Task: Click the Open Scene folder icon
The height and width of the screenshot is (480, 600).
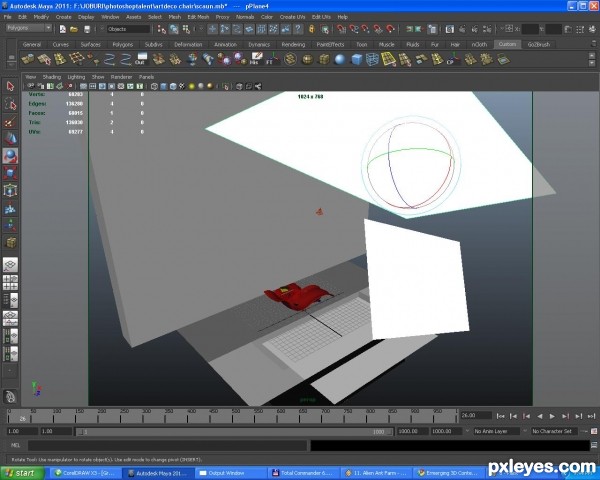Action: [74, 29]
